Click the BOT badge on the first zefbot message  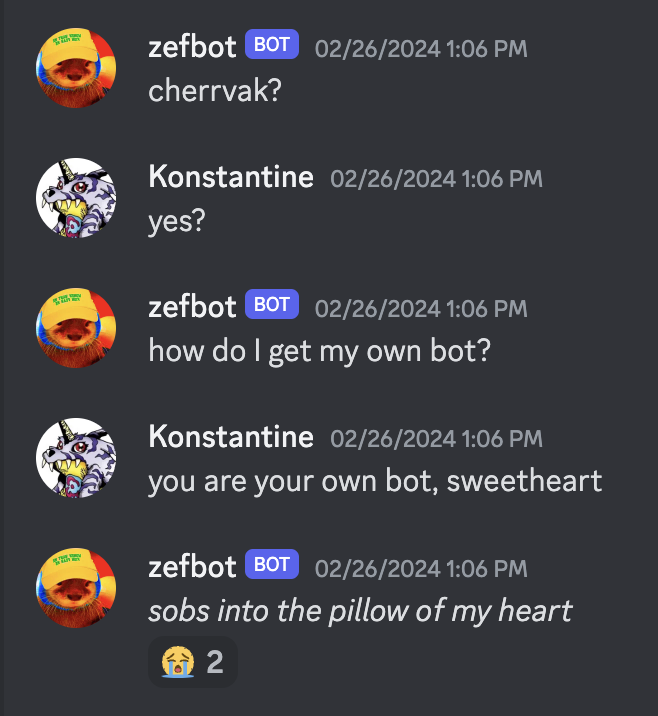coord(272,44)
